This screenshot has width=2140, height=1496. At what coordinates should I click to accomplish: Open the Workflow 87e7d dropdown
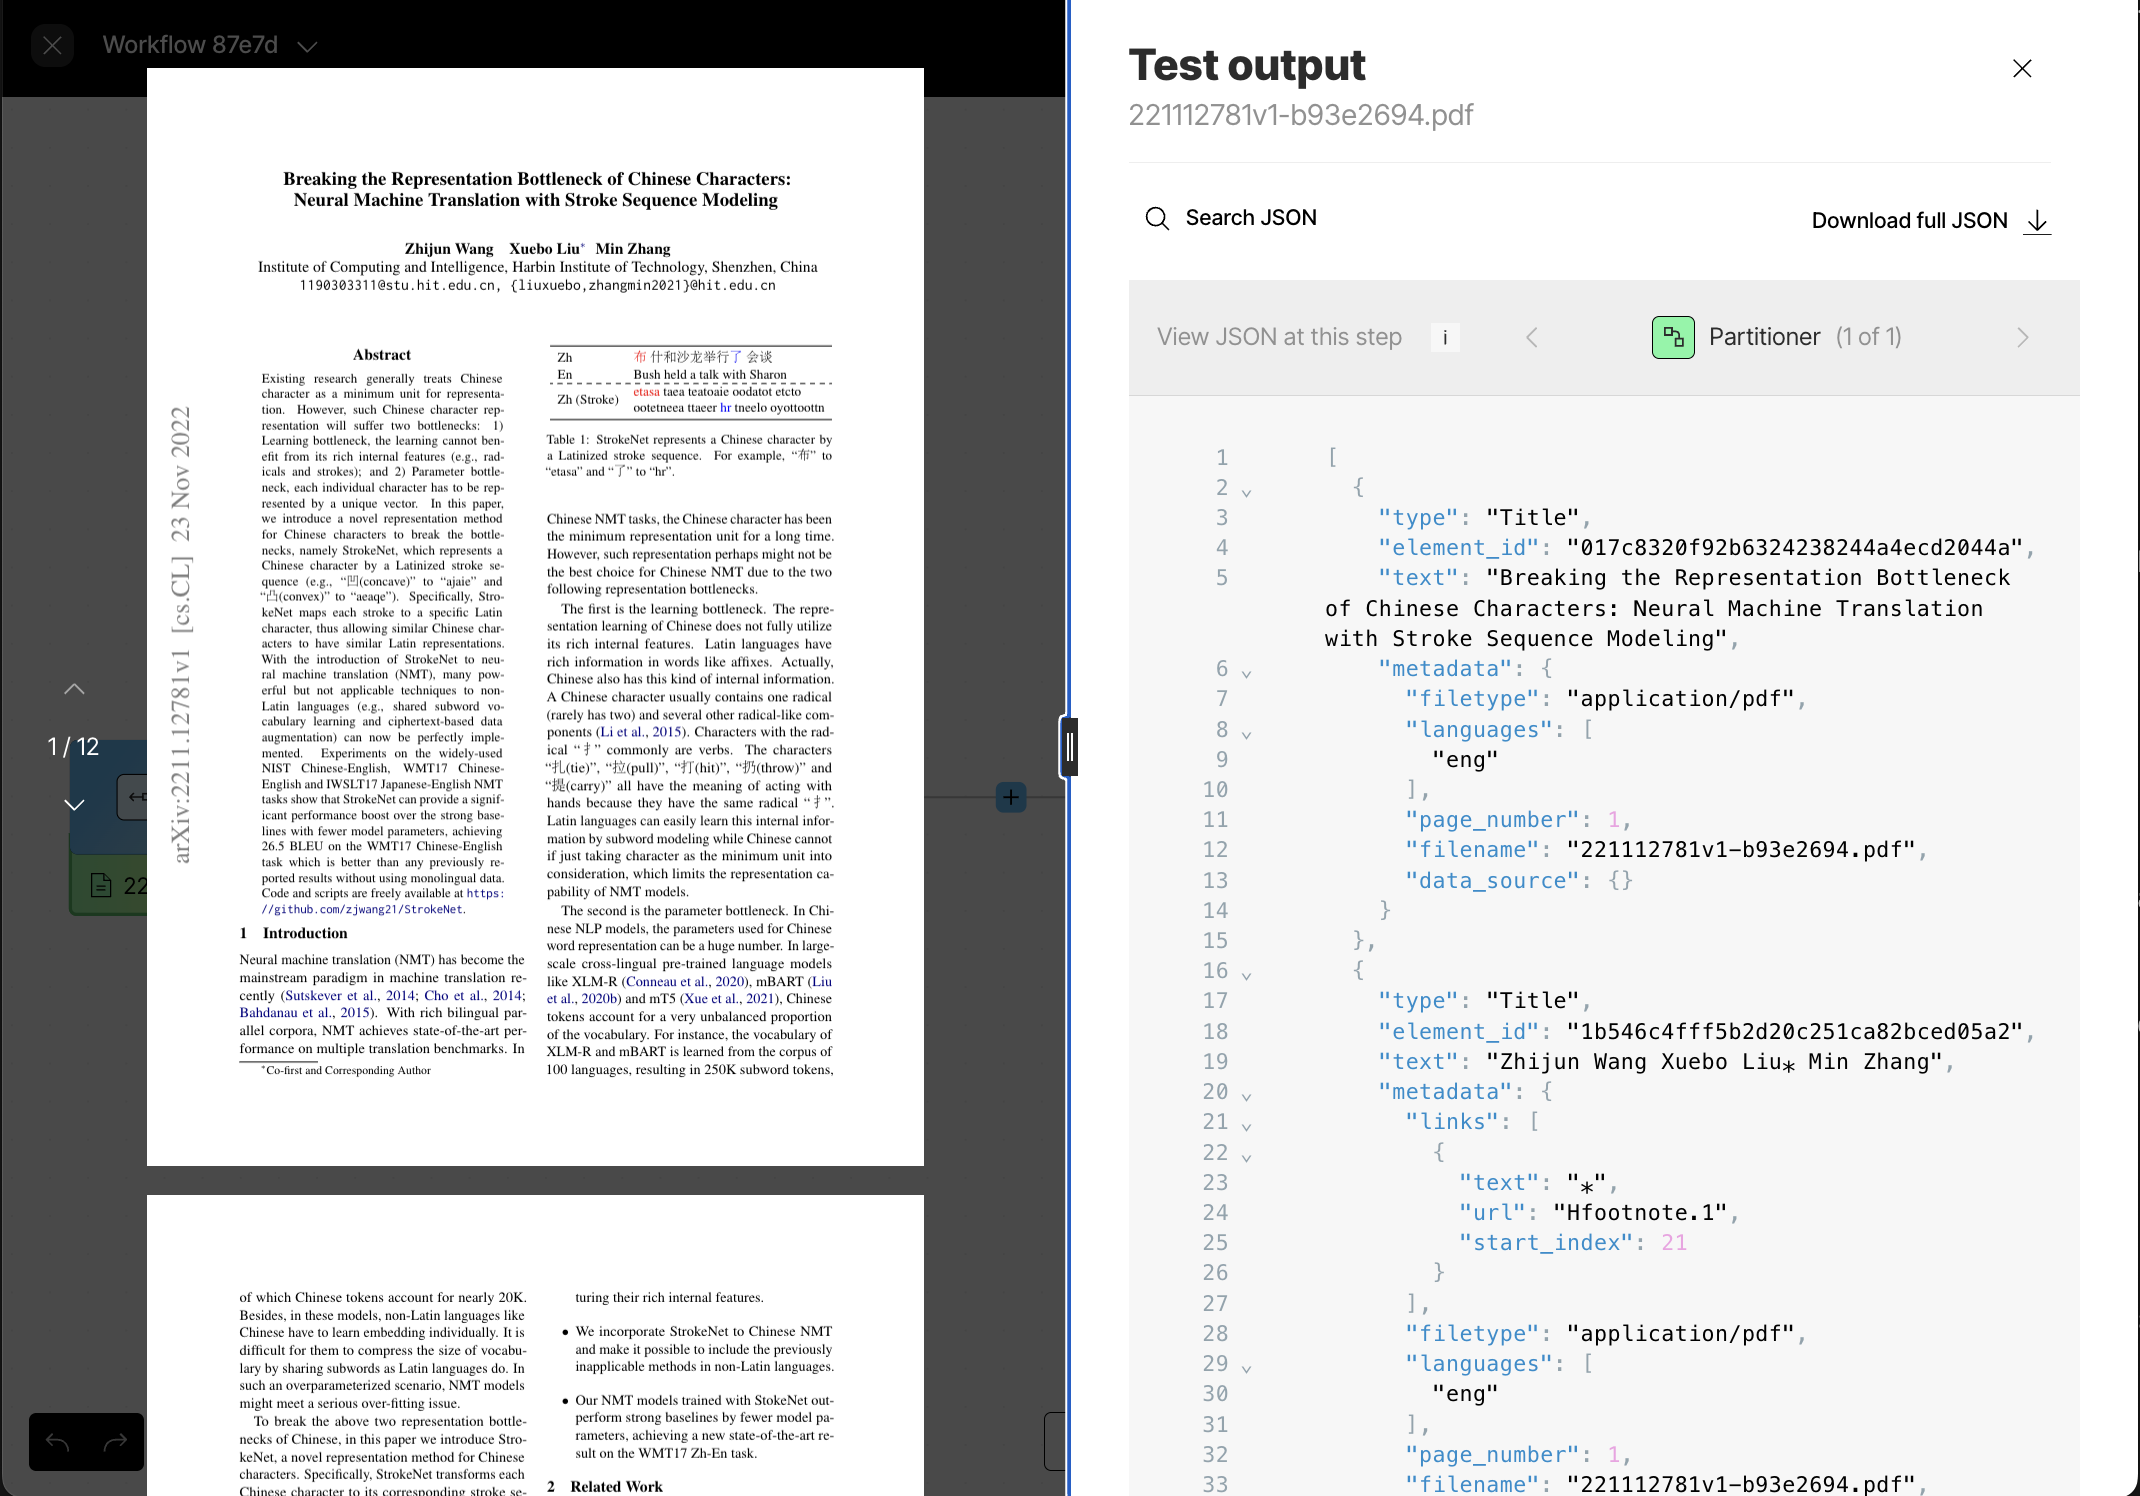[x=307, y=45]
